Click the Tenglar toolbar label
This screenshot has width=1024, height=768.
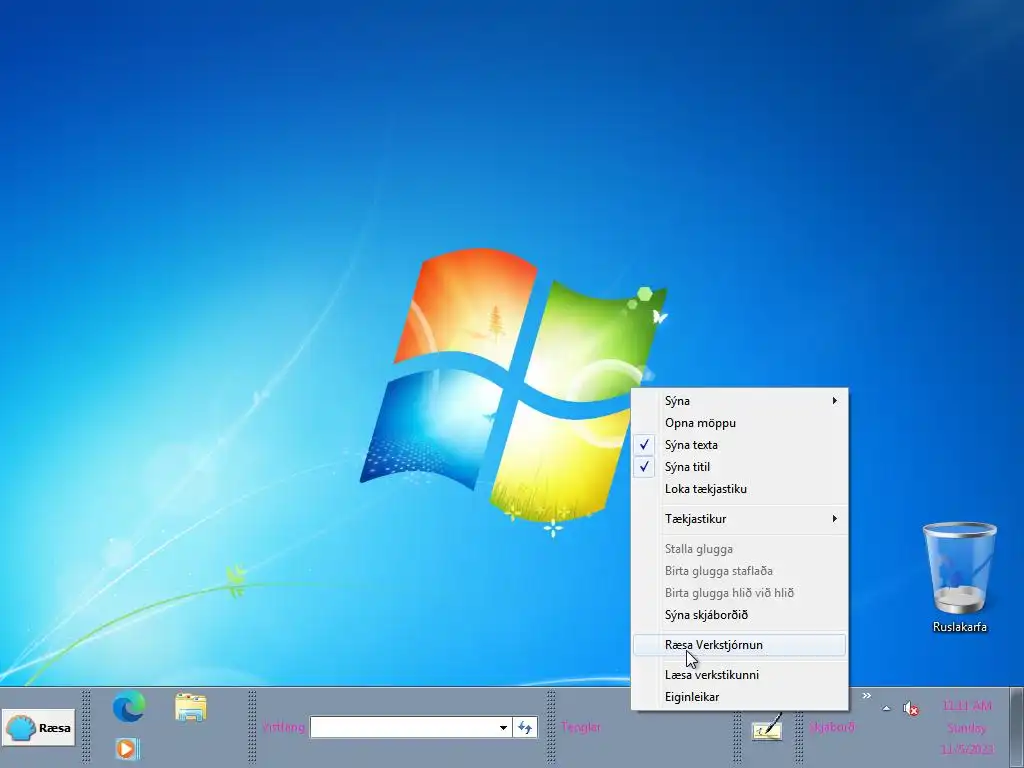pyautogui.click(x=581, y=727)
